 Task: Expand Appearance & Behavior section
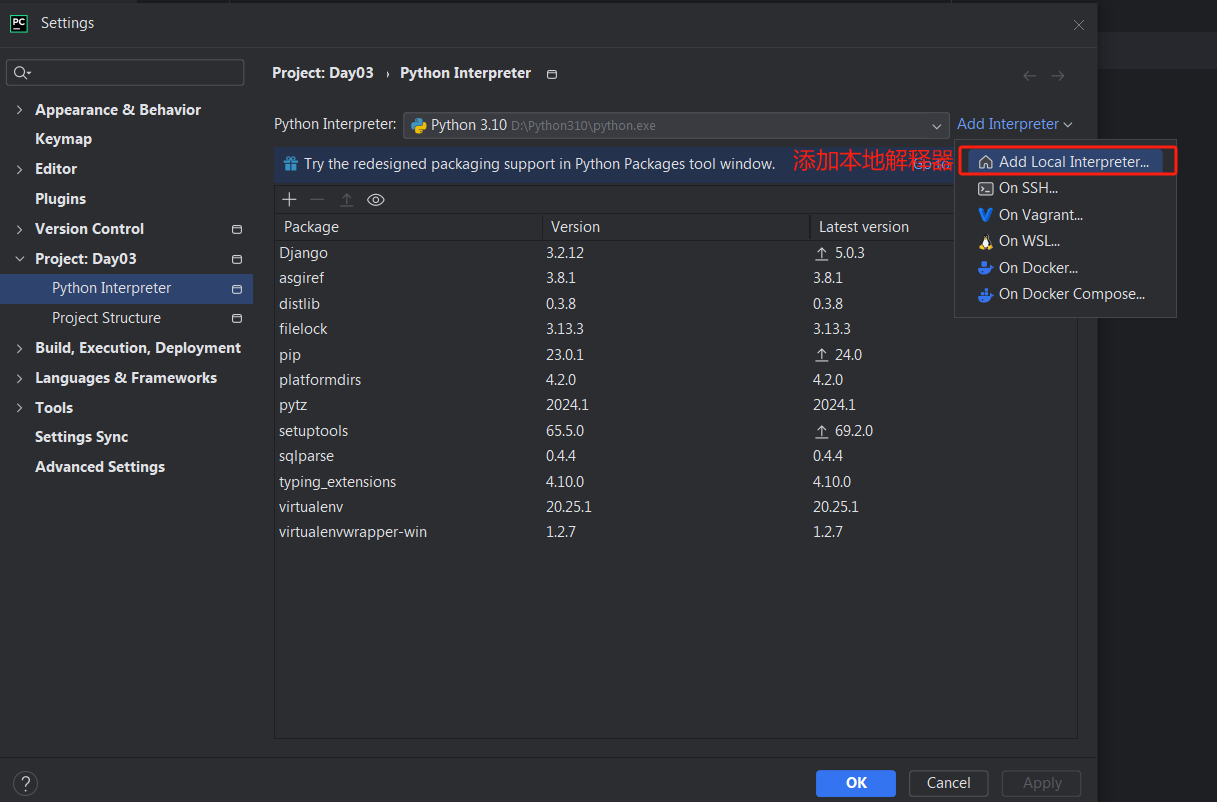coord(20,110)
